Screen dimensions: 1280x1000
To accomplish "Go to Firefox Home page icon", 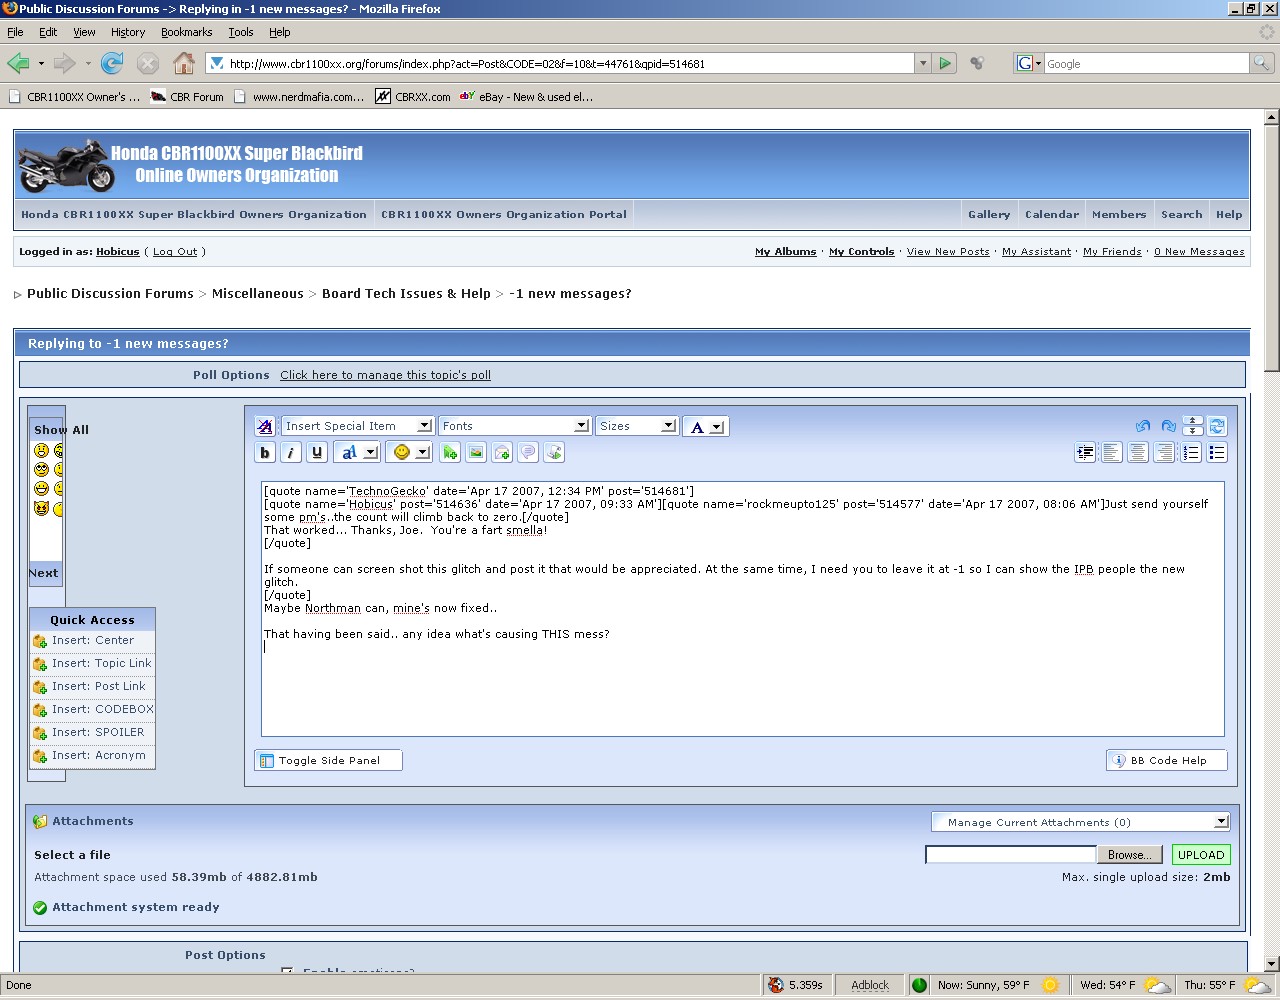I will (x=184, y=63).
